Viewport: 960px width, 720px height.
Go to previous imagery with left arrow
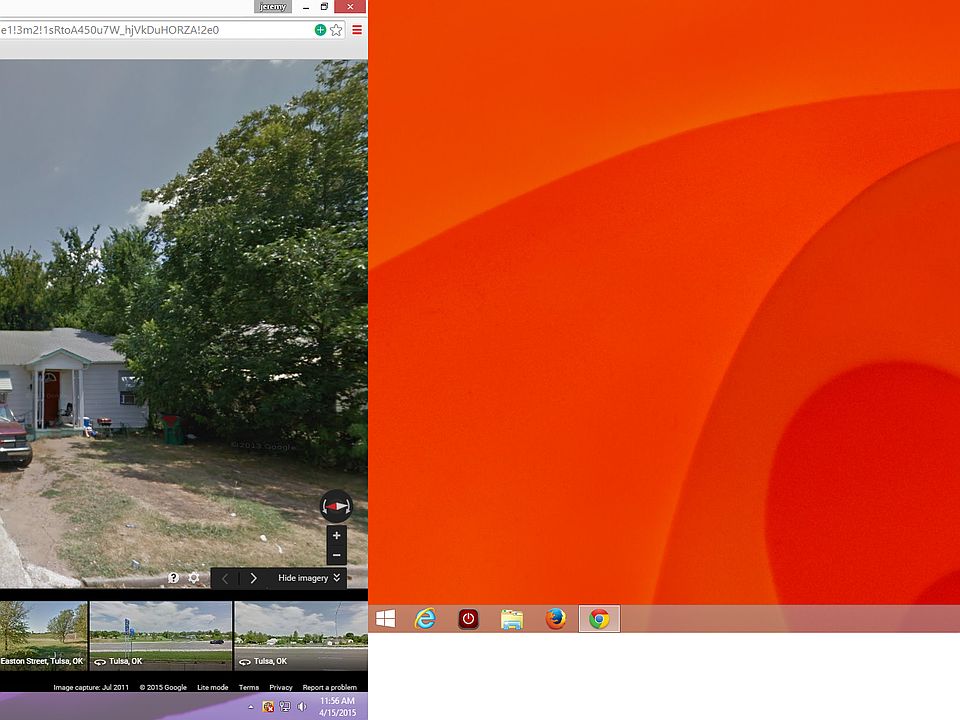coord(225,578)
